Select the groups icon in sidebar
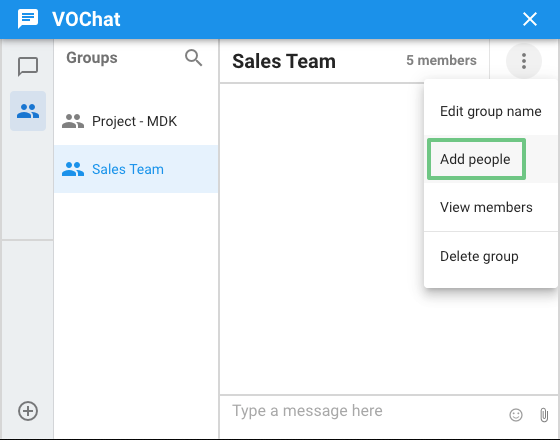560x440 pixels. click(28, 111)
